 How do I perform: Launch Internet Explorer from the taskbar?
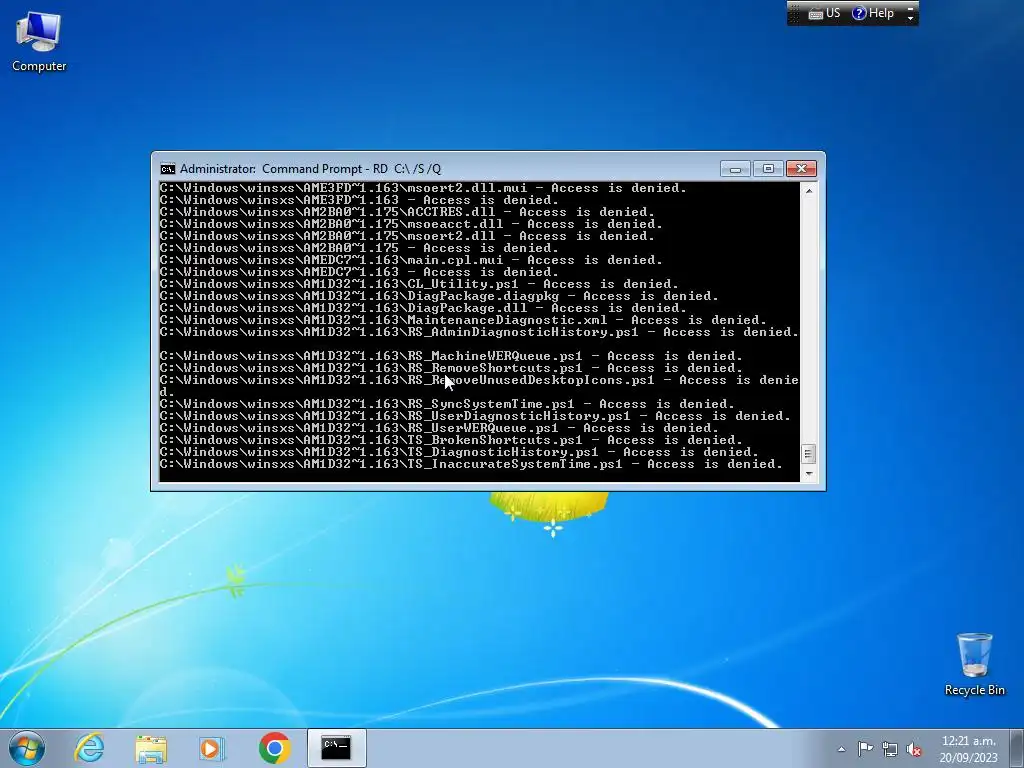(89, 748)
